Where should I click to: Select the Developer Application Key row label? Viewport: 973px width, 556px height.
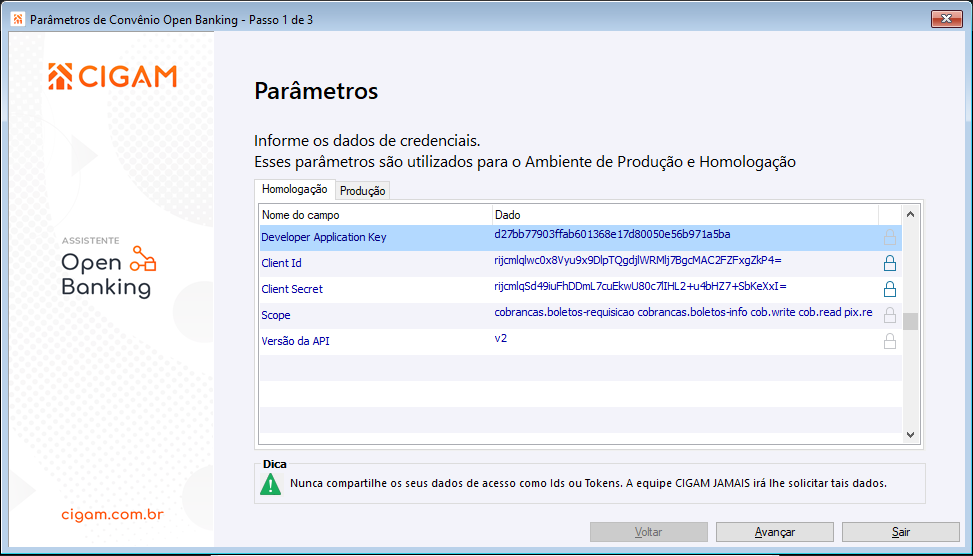click(323, 237)
